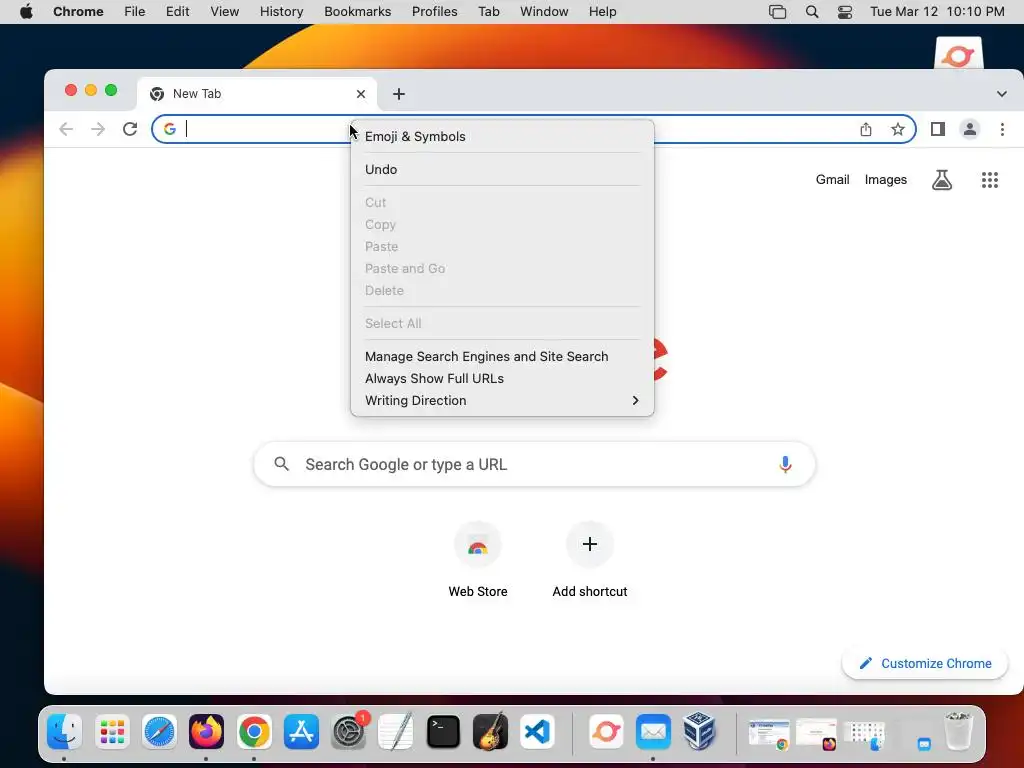Viewport: 1024px width, 768px height.
Task: Open Launchpad from the Dock
Action: (x=112, y=731)
